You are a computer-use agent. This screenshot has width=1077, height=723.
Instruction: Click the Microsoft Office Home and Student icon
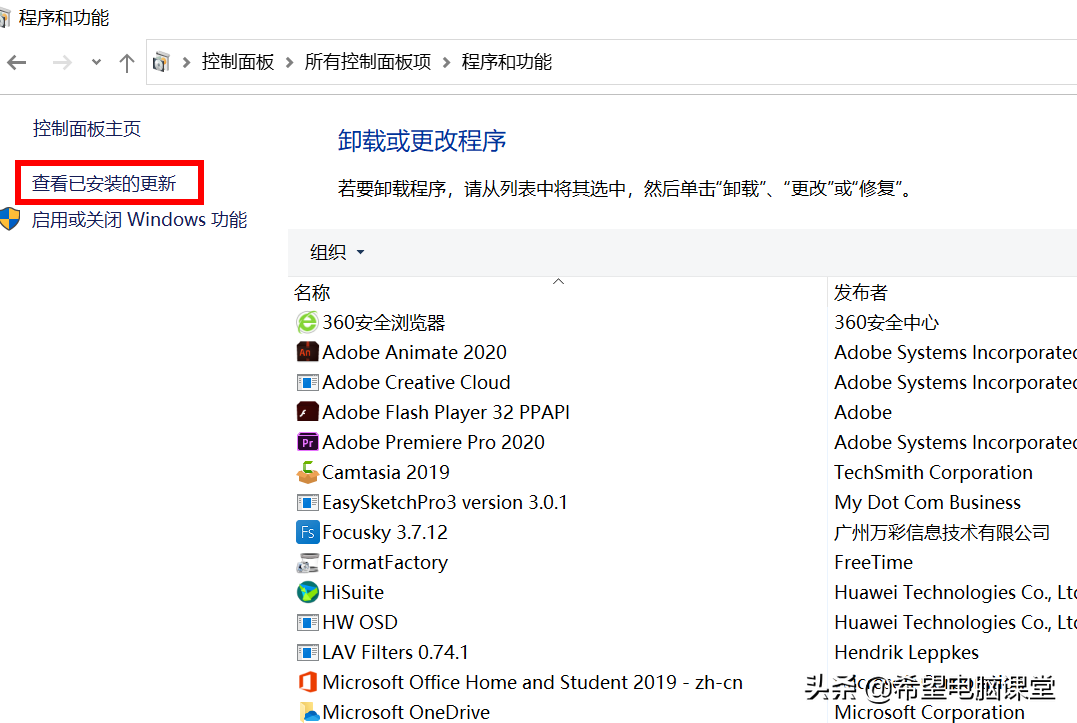point(307,682)
